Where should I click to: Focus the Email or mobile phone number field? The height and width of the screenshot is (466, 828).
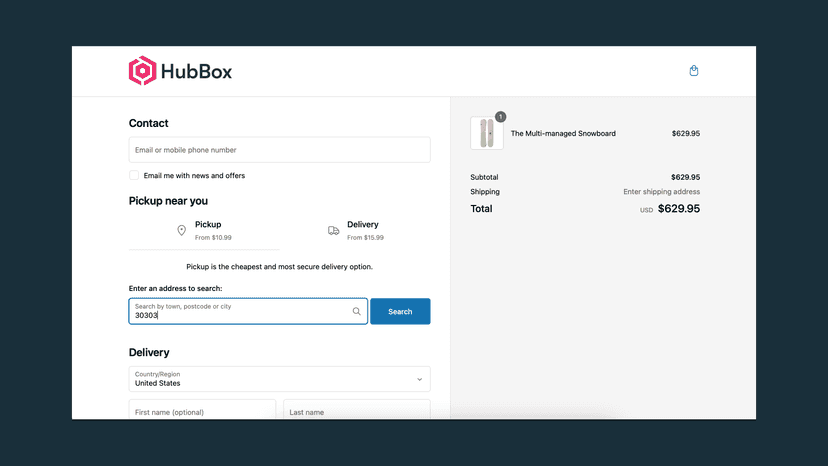coord(279,150)
